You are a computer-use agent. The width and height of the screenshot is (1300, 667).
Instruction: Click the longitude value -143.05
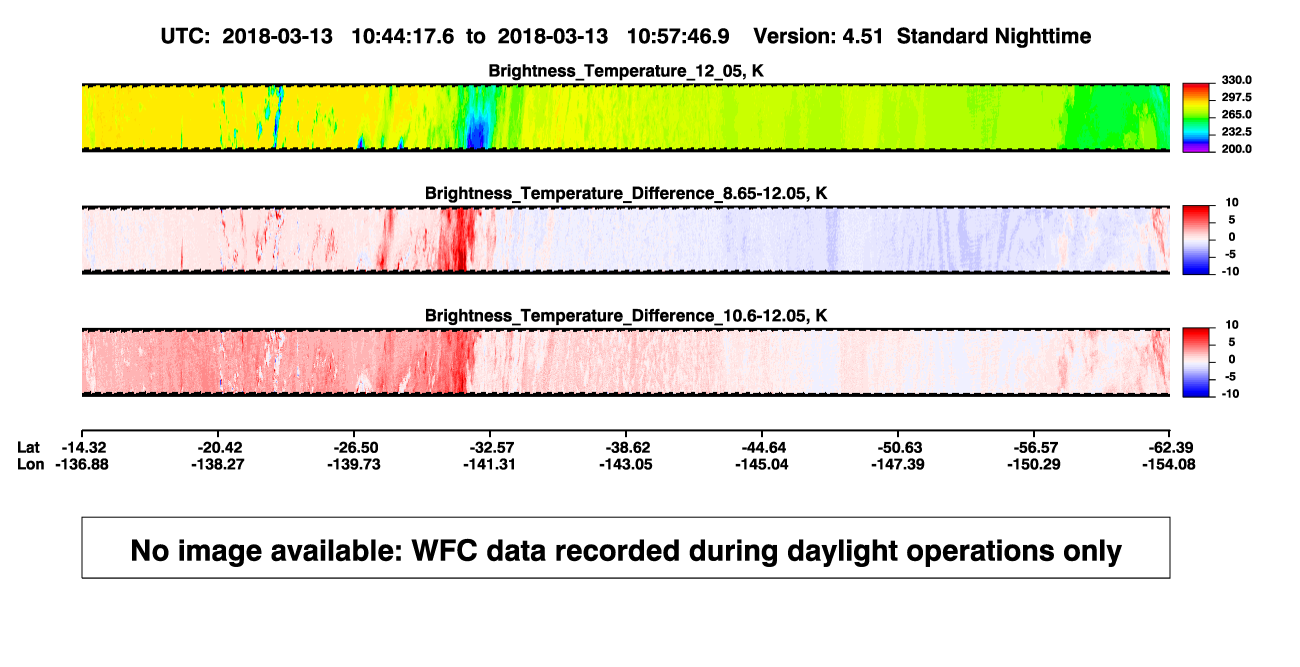pyautogui.click(x=627, y=464)
